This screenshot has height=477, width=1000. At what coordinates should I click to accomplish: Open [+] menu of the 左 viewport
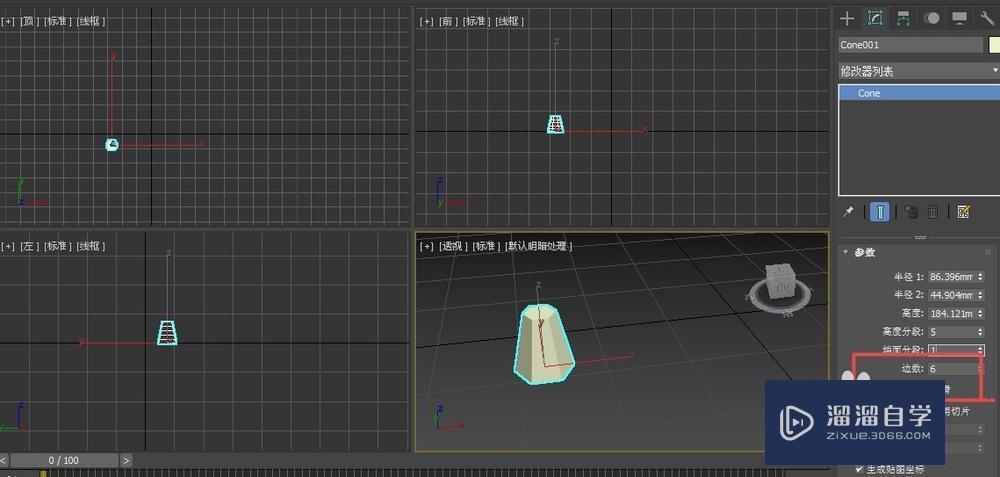coord(8,246)
